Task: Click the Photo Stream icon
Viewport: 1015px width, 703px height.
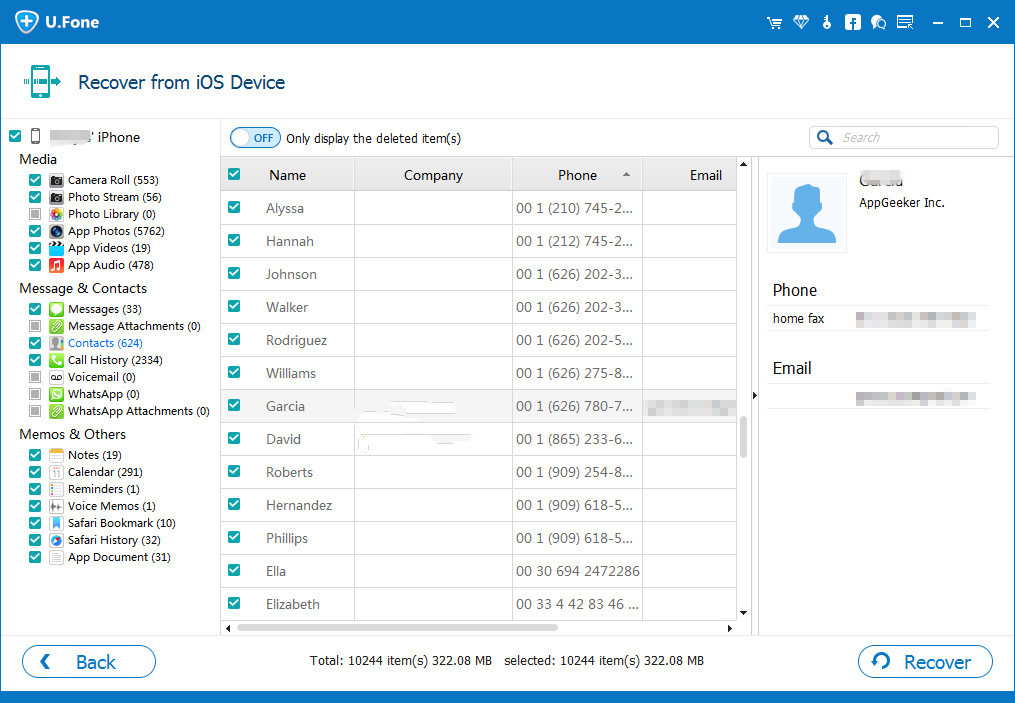Action: click(56, 197)
